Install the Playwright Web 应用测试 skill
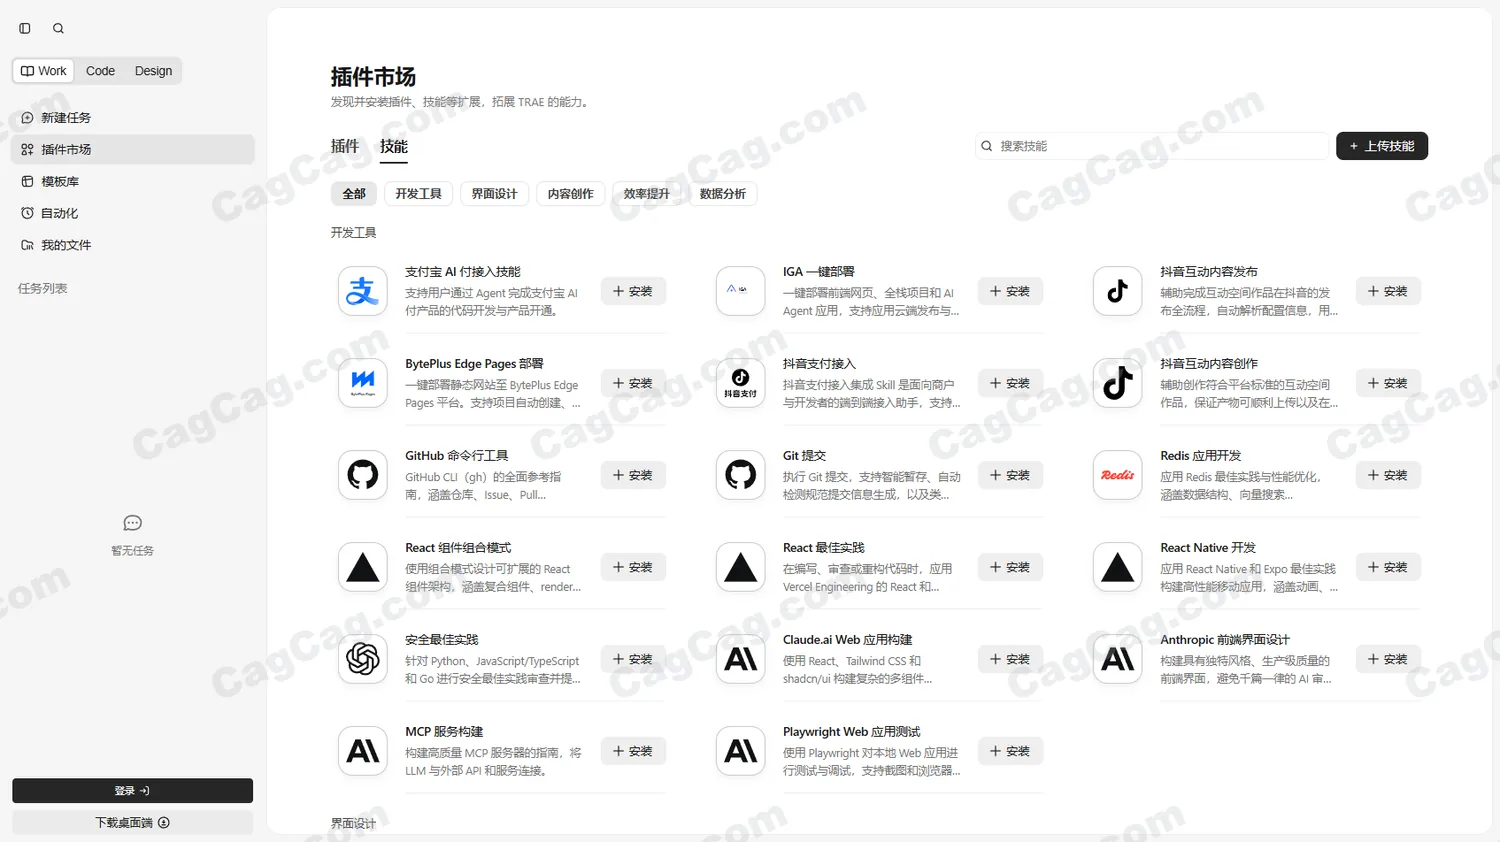 (x=1010, y=751)
